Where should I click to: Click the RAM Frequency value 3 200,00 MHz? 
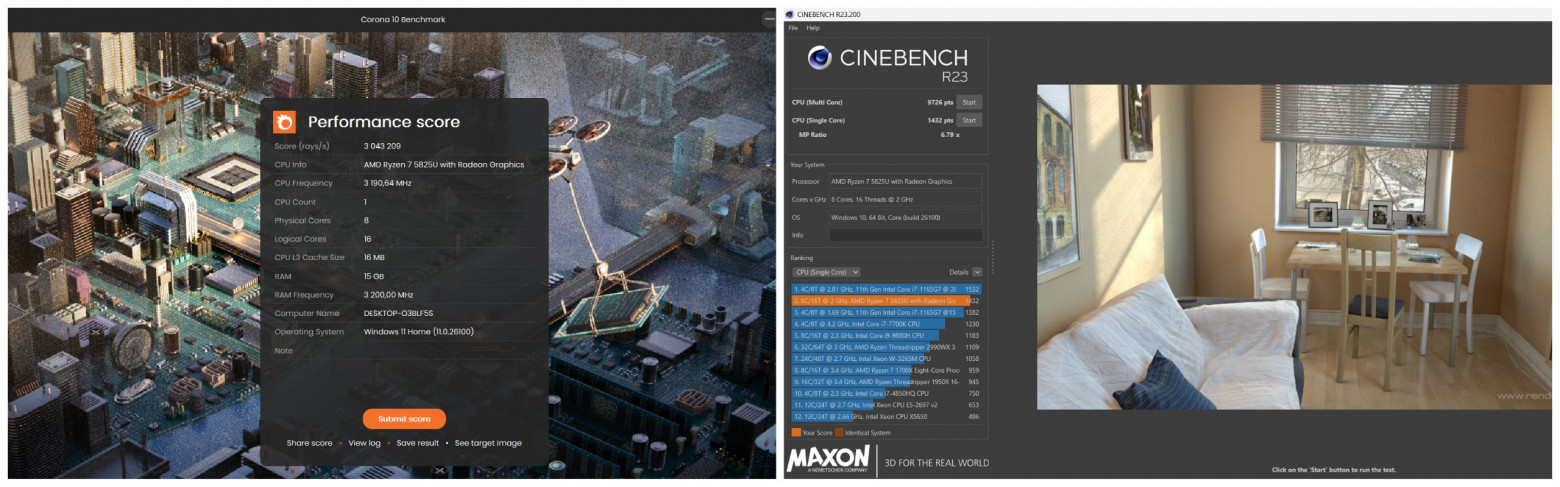[x=389, y=295]
